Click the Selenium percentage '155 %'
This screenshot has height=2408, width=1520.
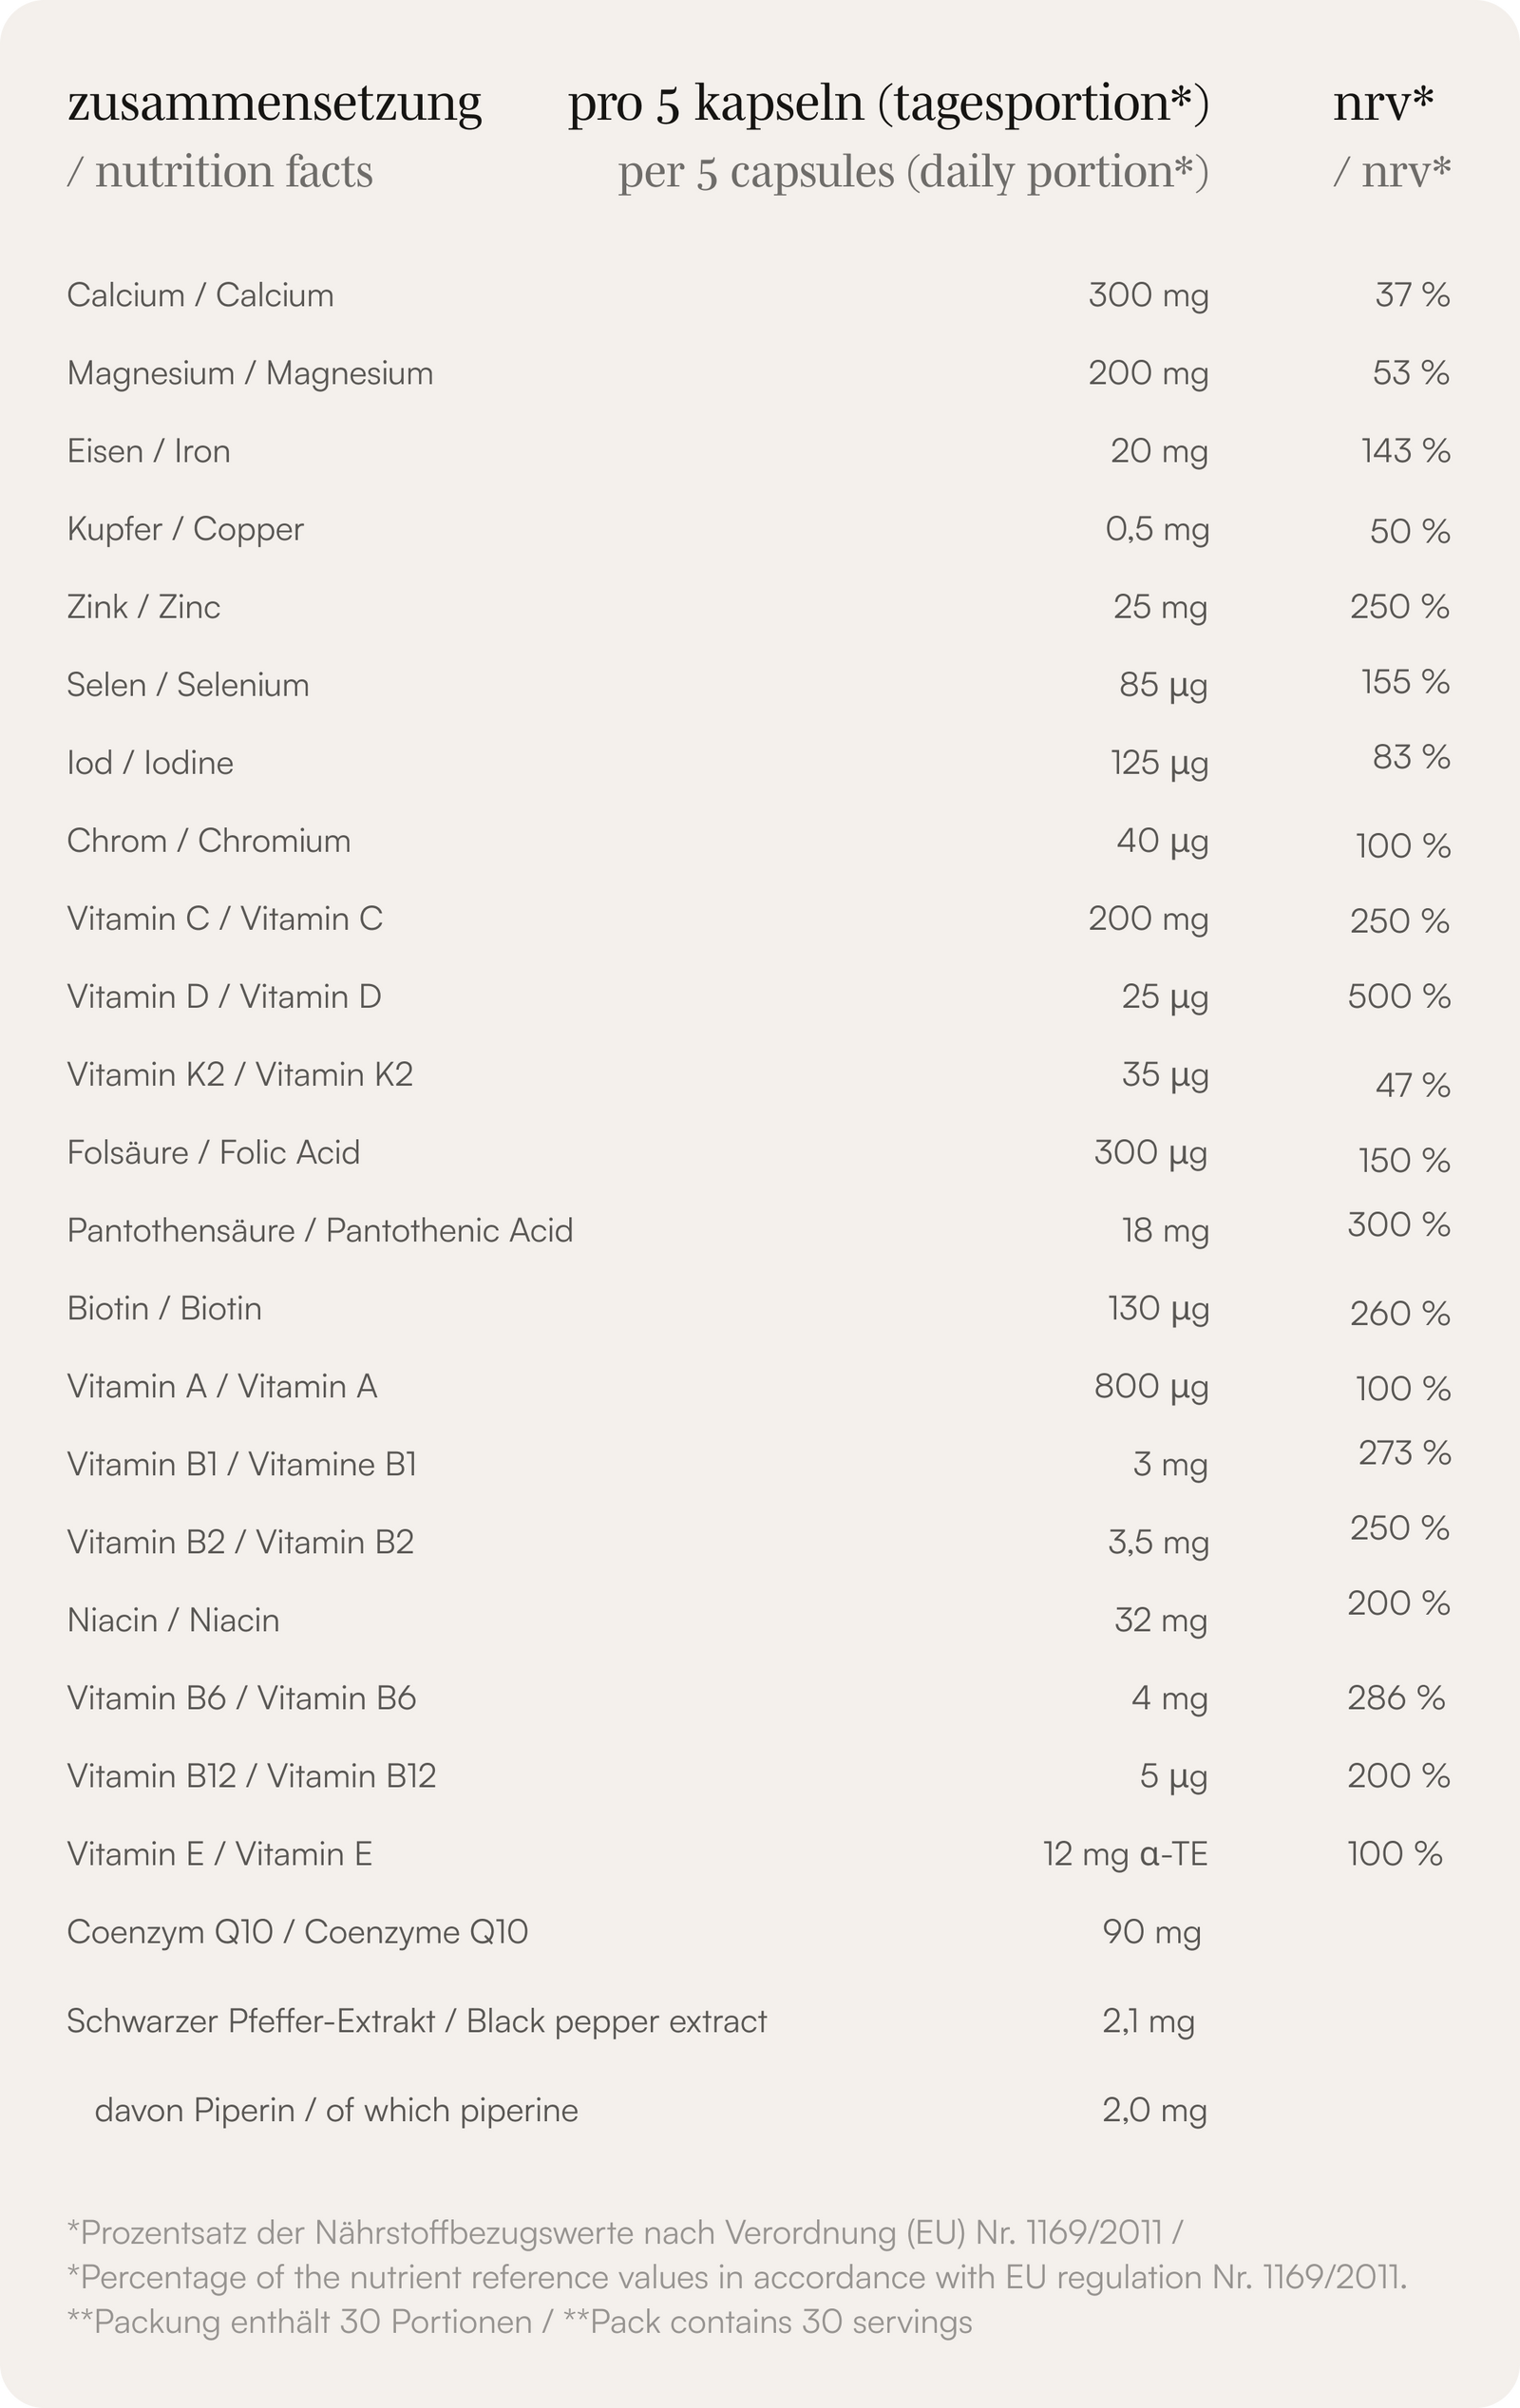point(1405,682)
